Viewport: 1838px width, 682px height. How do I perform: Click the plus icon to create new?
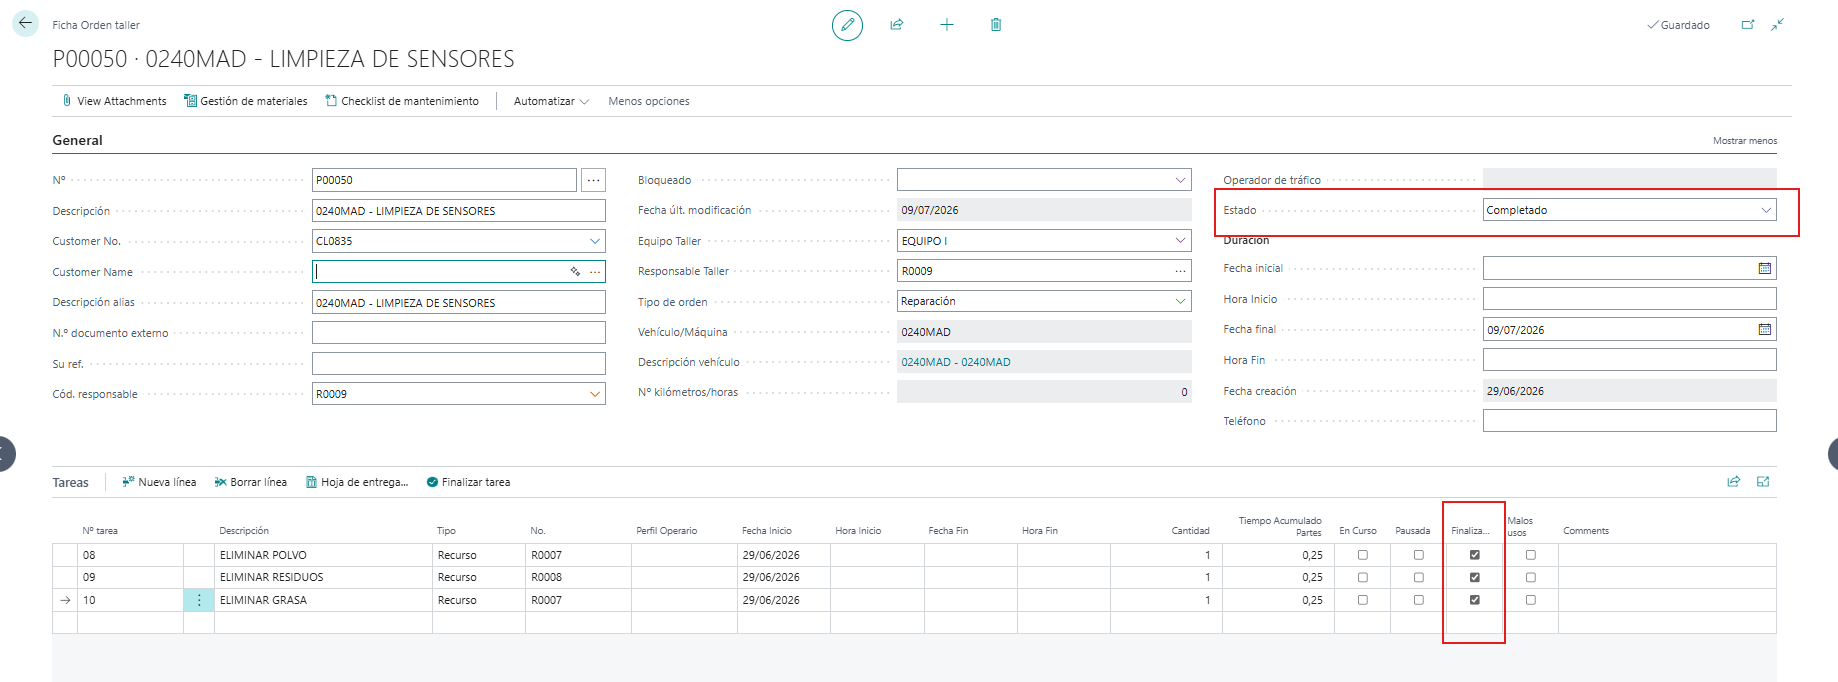click(x=947, y=25)
